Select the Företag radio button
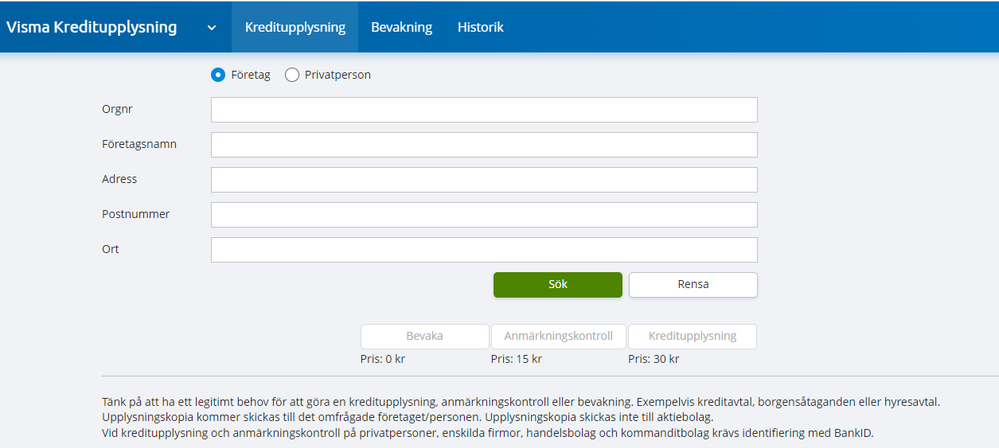 (218, 75)
